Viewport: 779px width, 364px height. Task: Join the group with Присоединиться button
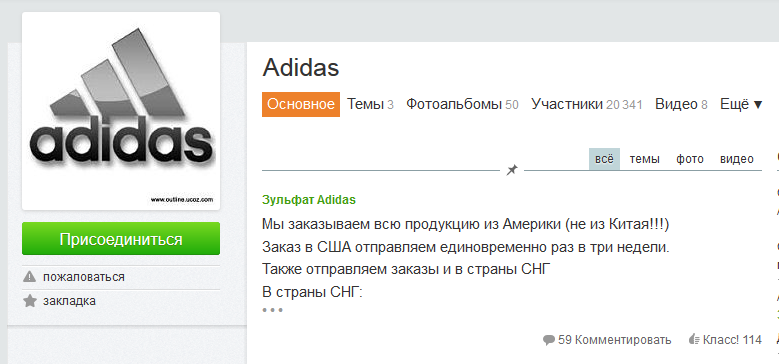coord(121,239)
